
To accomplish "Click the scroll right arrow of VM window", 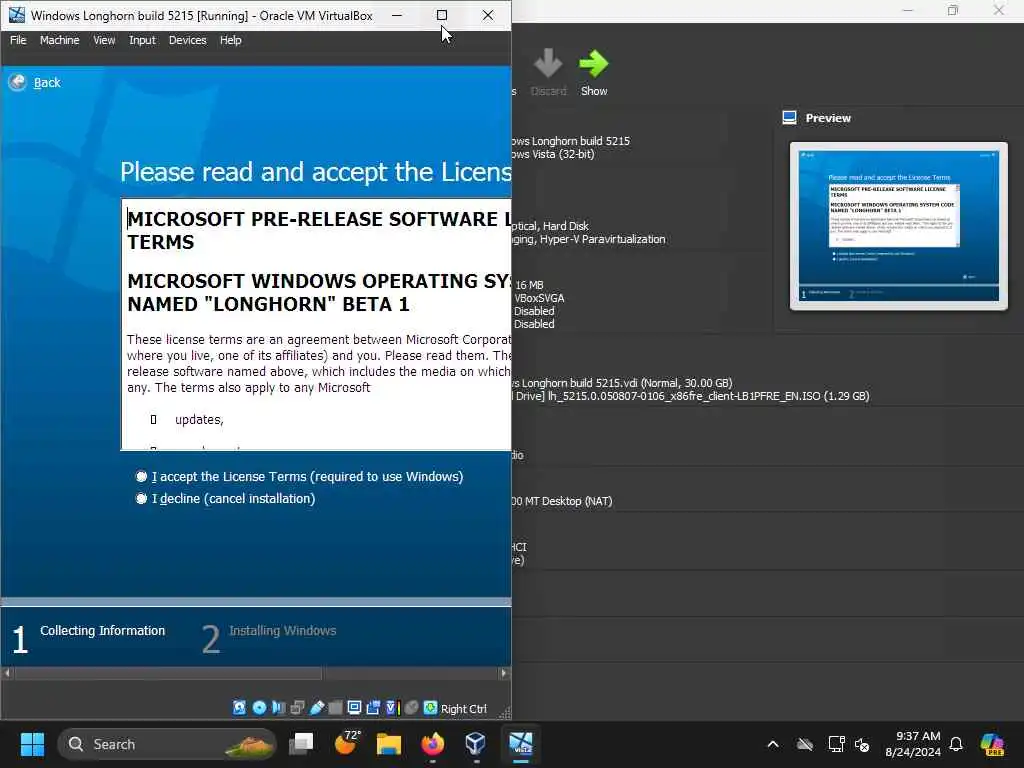I will 504,673.
